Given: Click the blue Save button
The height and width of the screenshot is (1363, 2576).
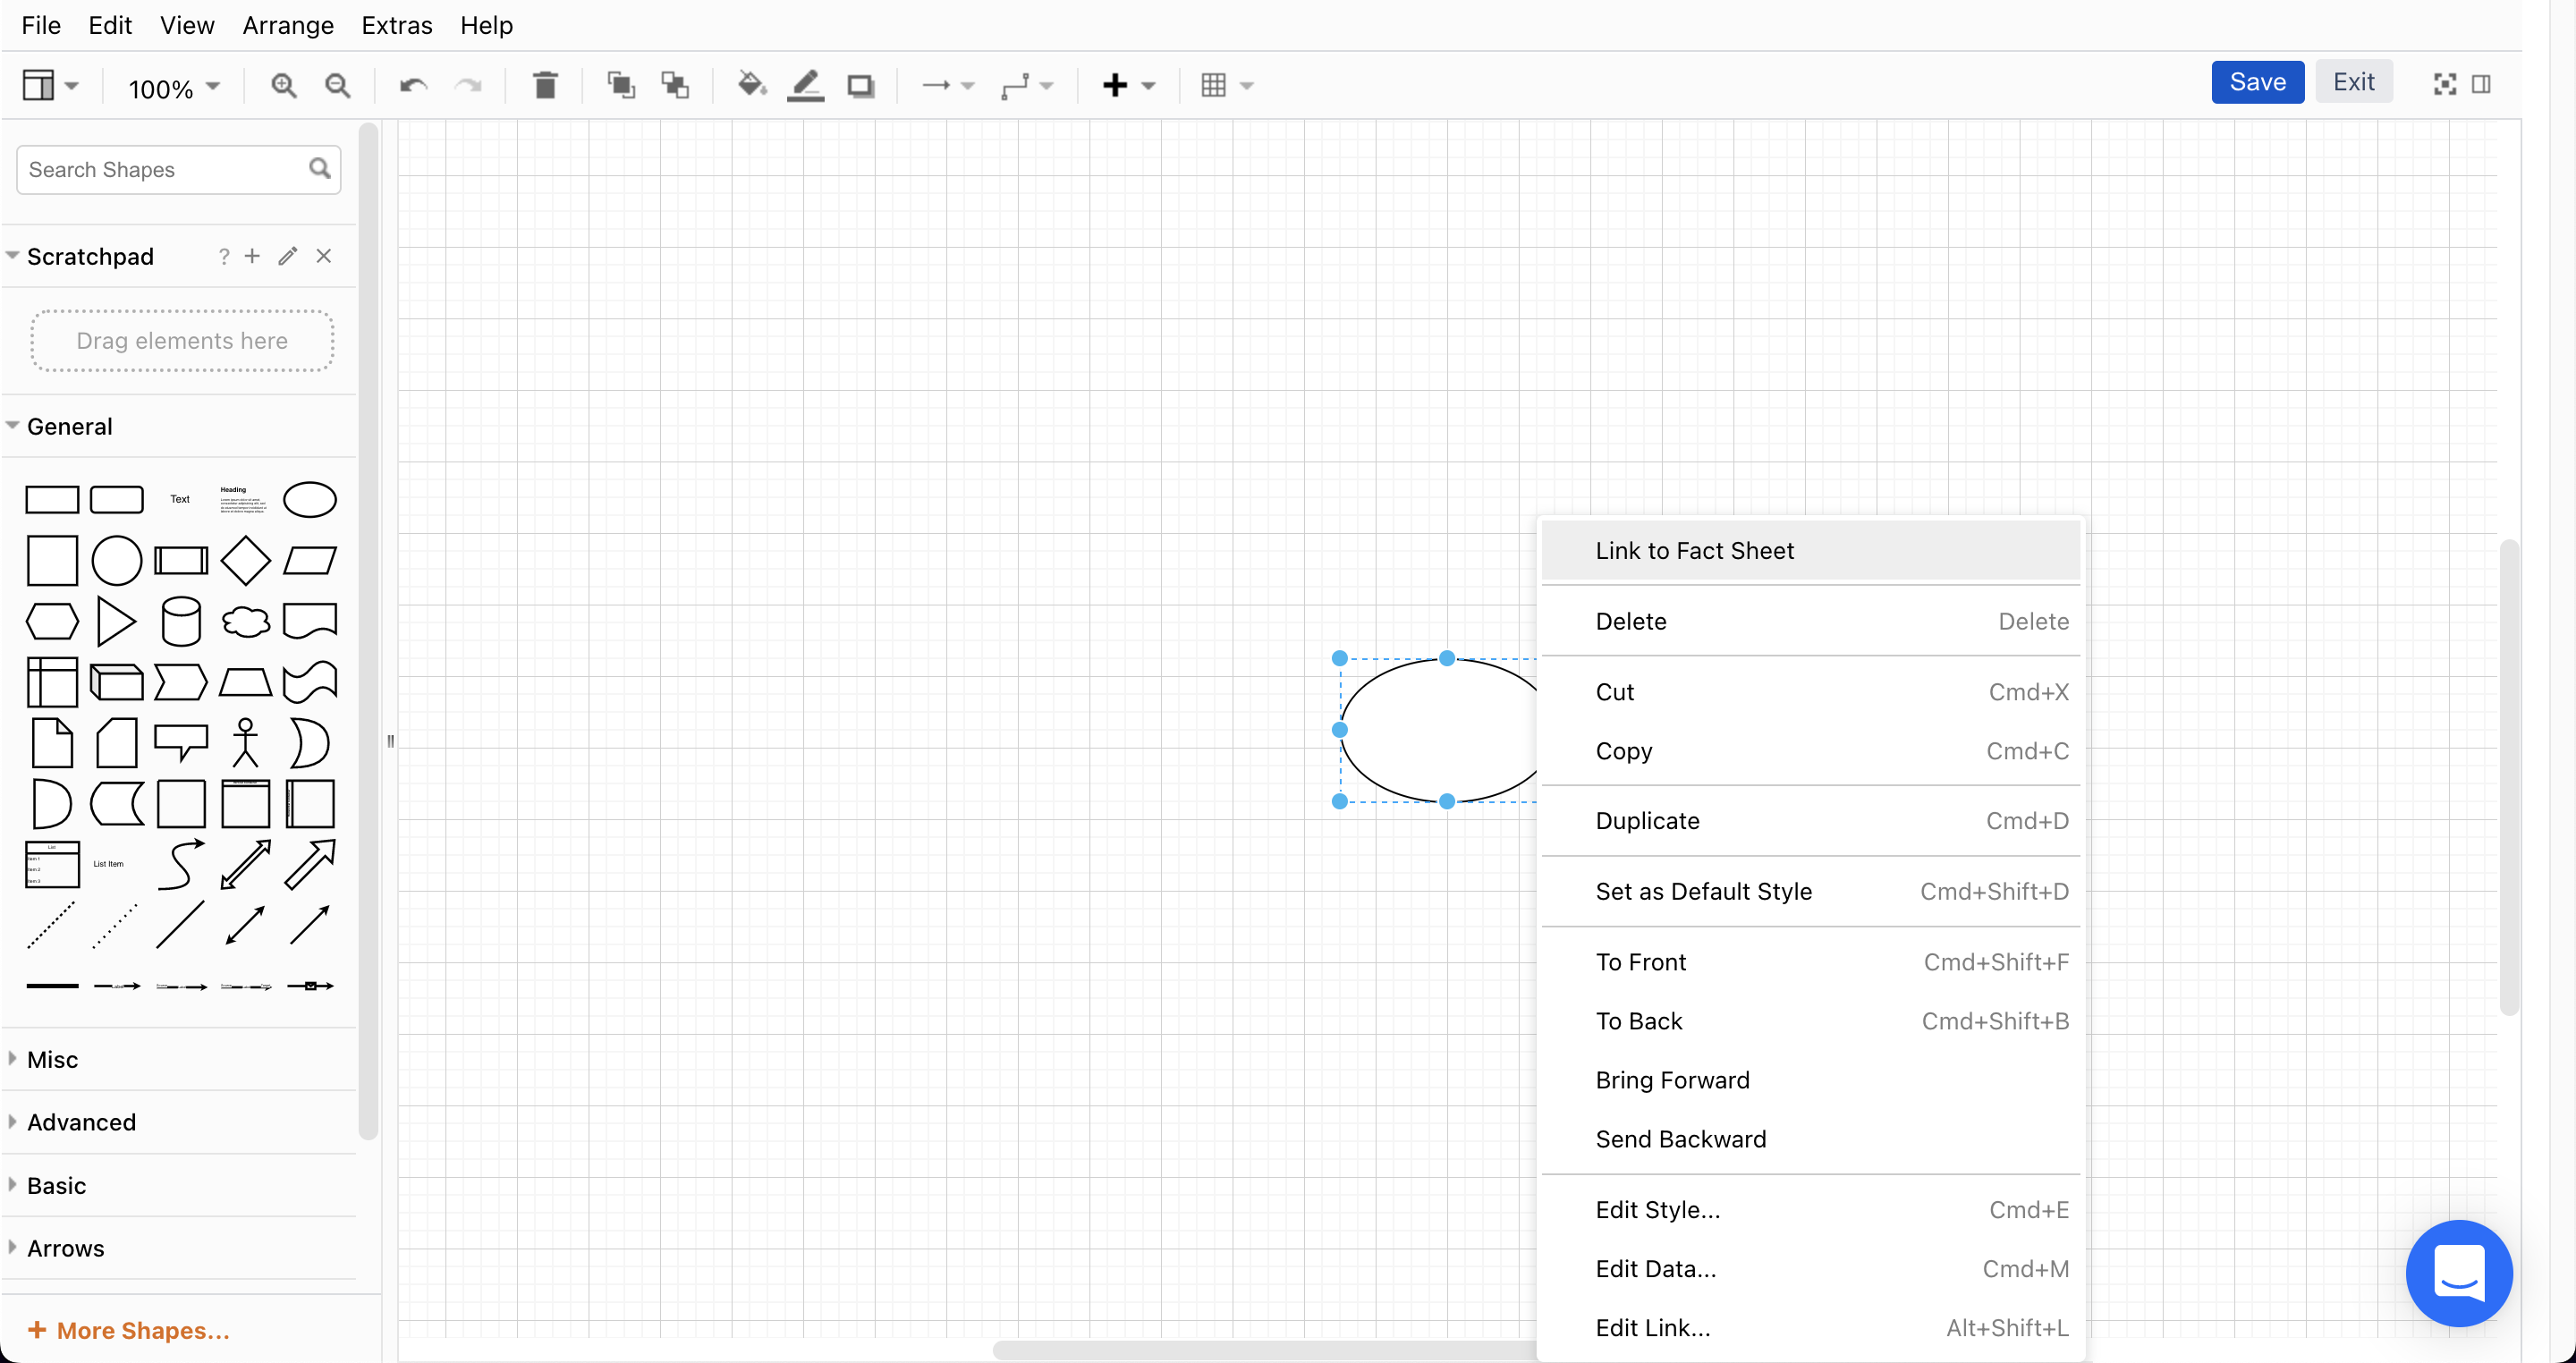Looking at the screenshot, I should pos(2257,82).
